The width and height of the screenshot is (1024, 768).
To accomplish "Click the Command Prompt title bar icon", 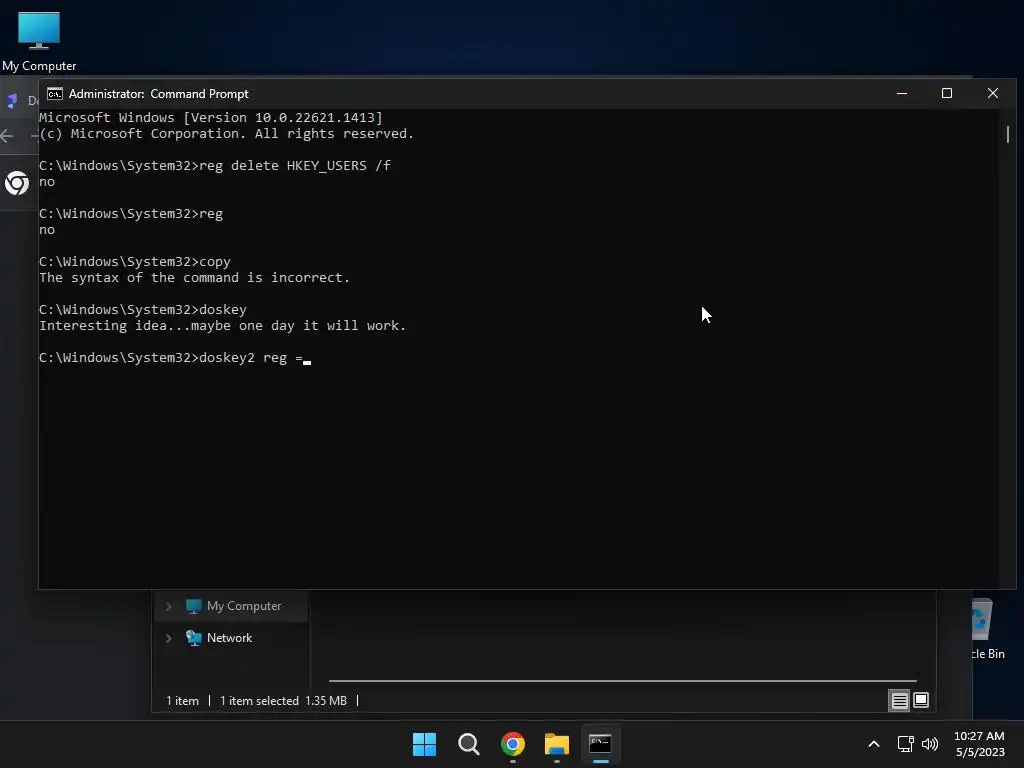I will (x=55, y=94).
